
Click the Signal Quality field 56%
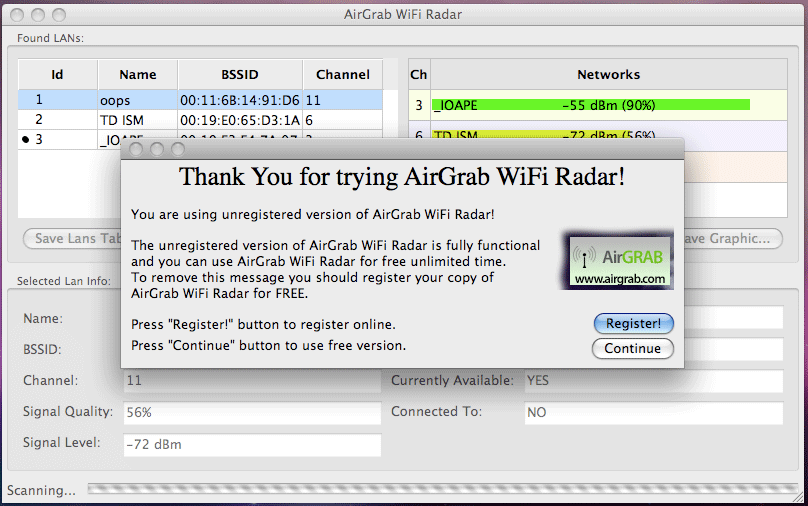click(252, 413)
